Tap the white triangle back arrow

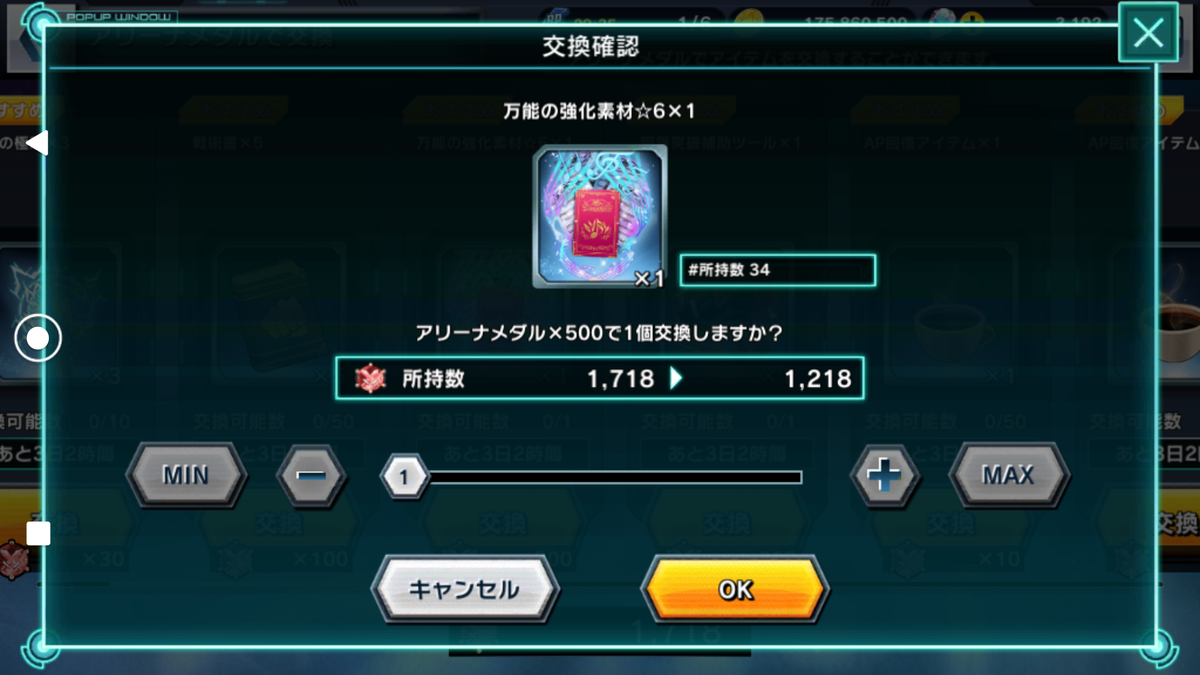click(37, 143)
